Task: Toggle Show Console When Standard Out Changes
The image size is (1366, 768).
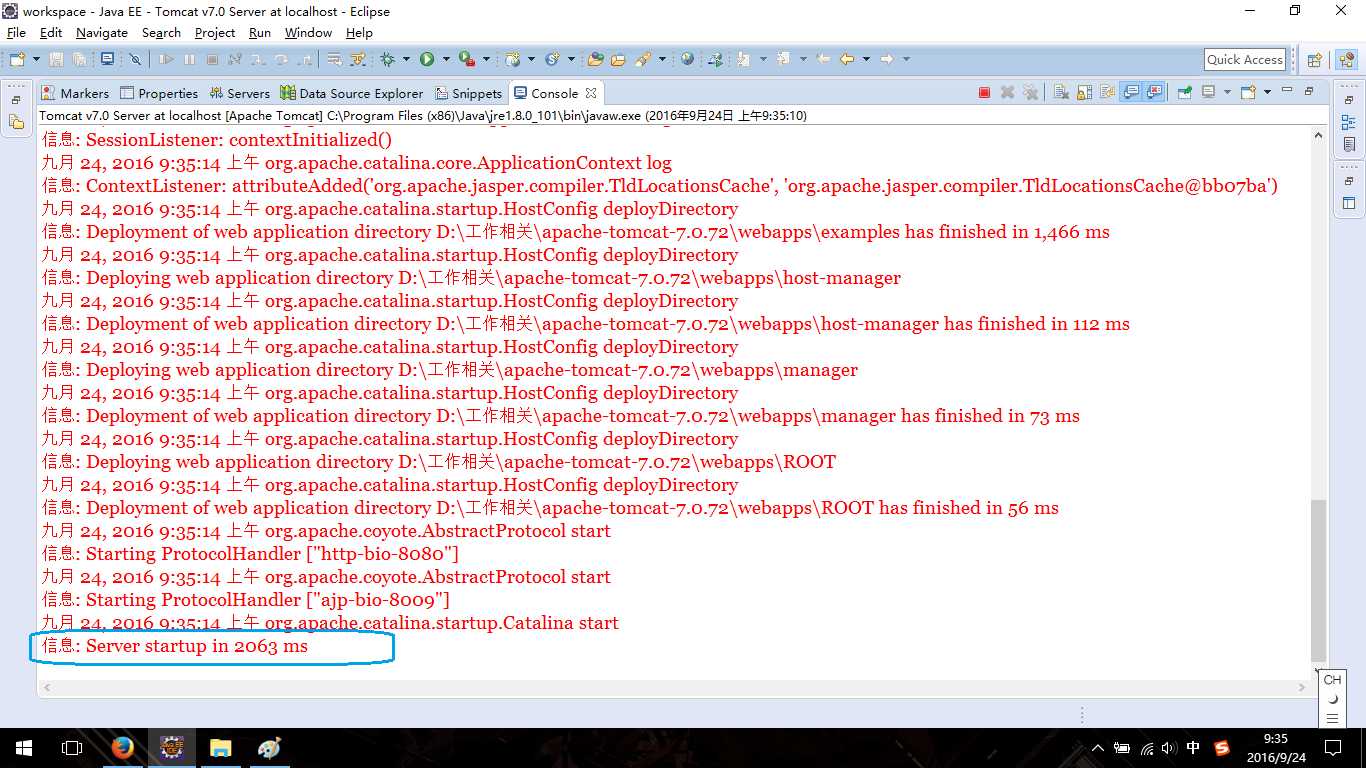Action: [x=1130, y=92]
